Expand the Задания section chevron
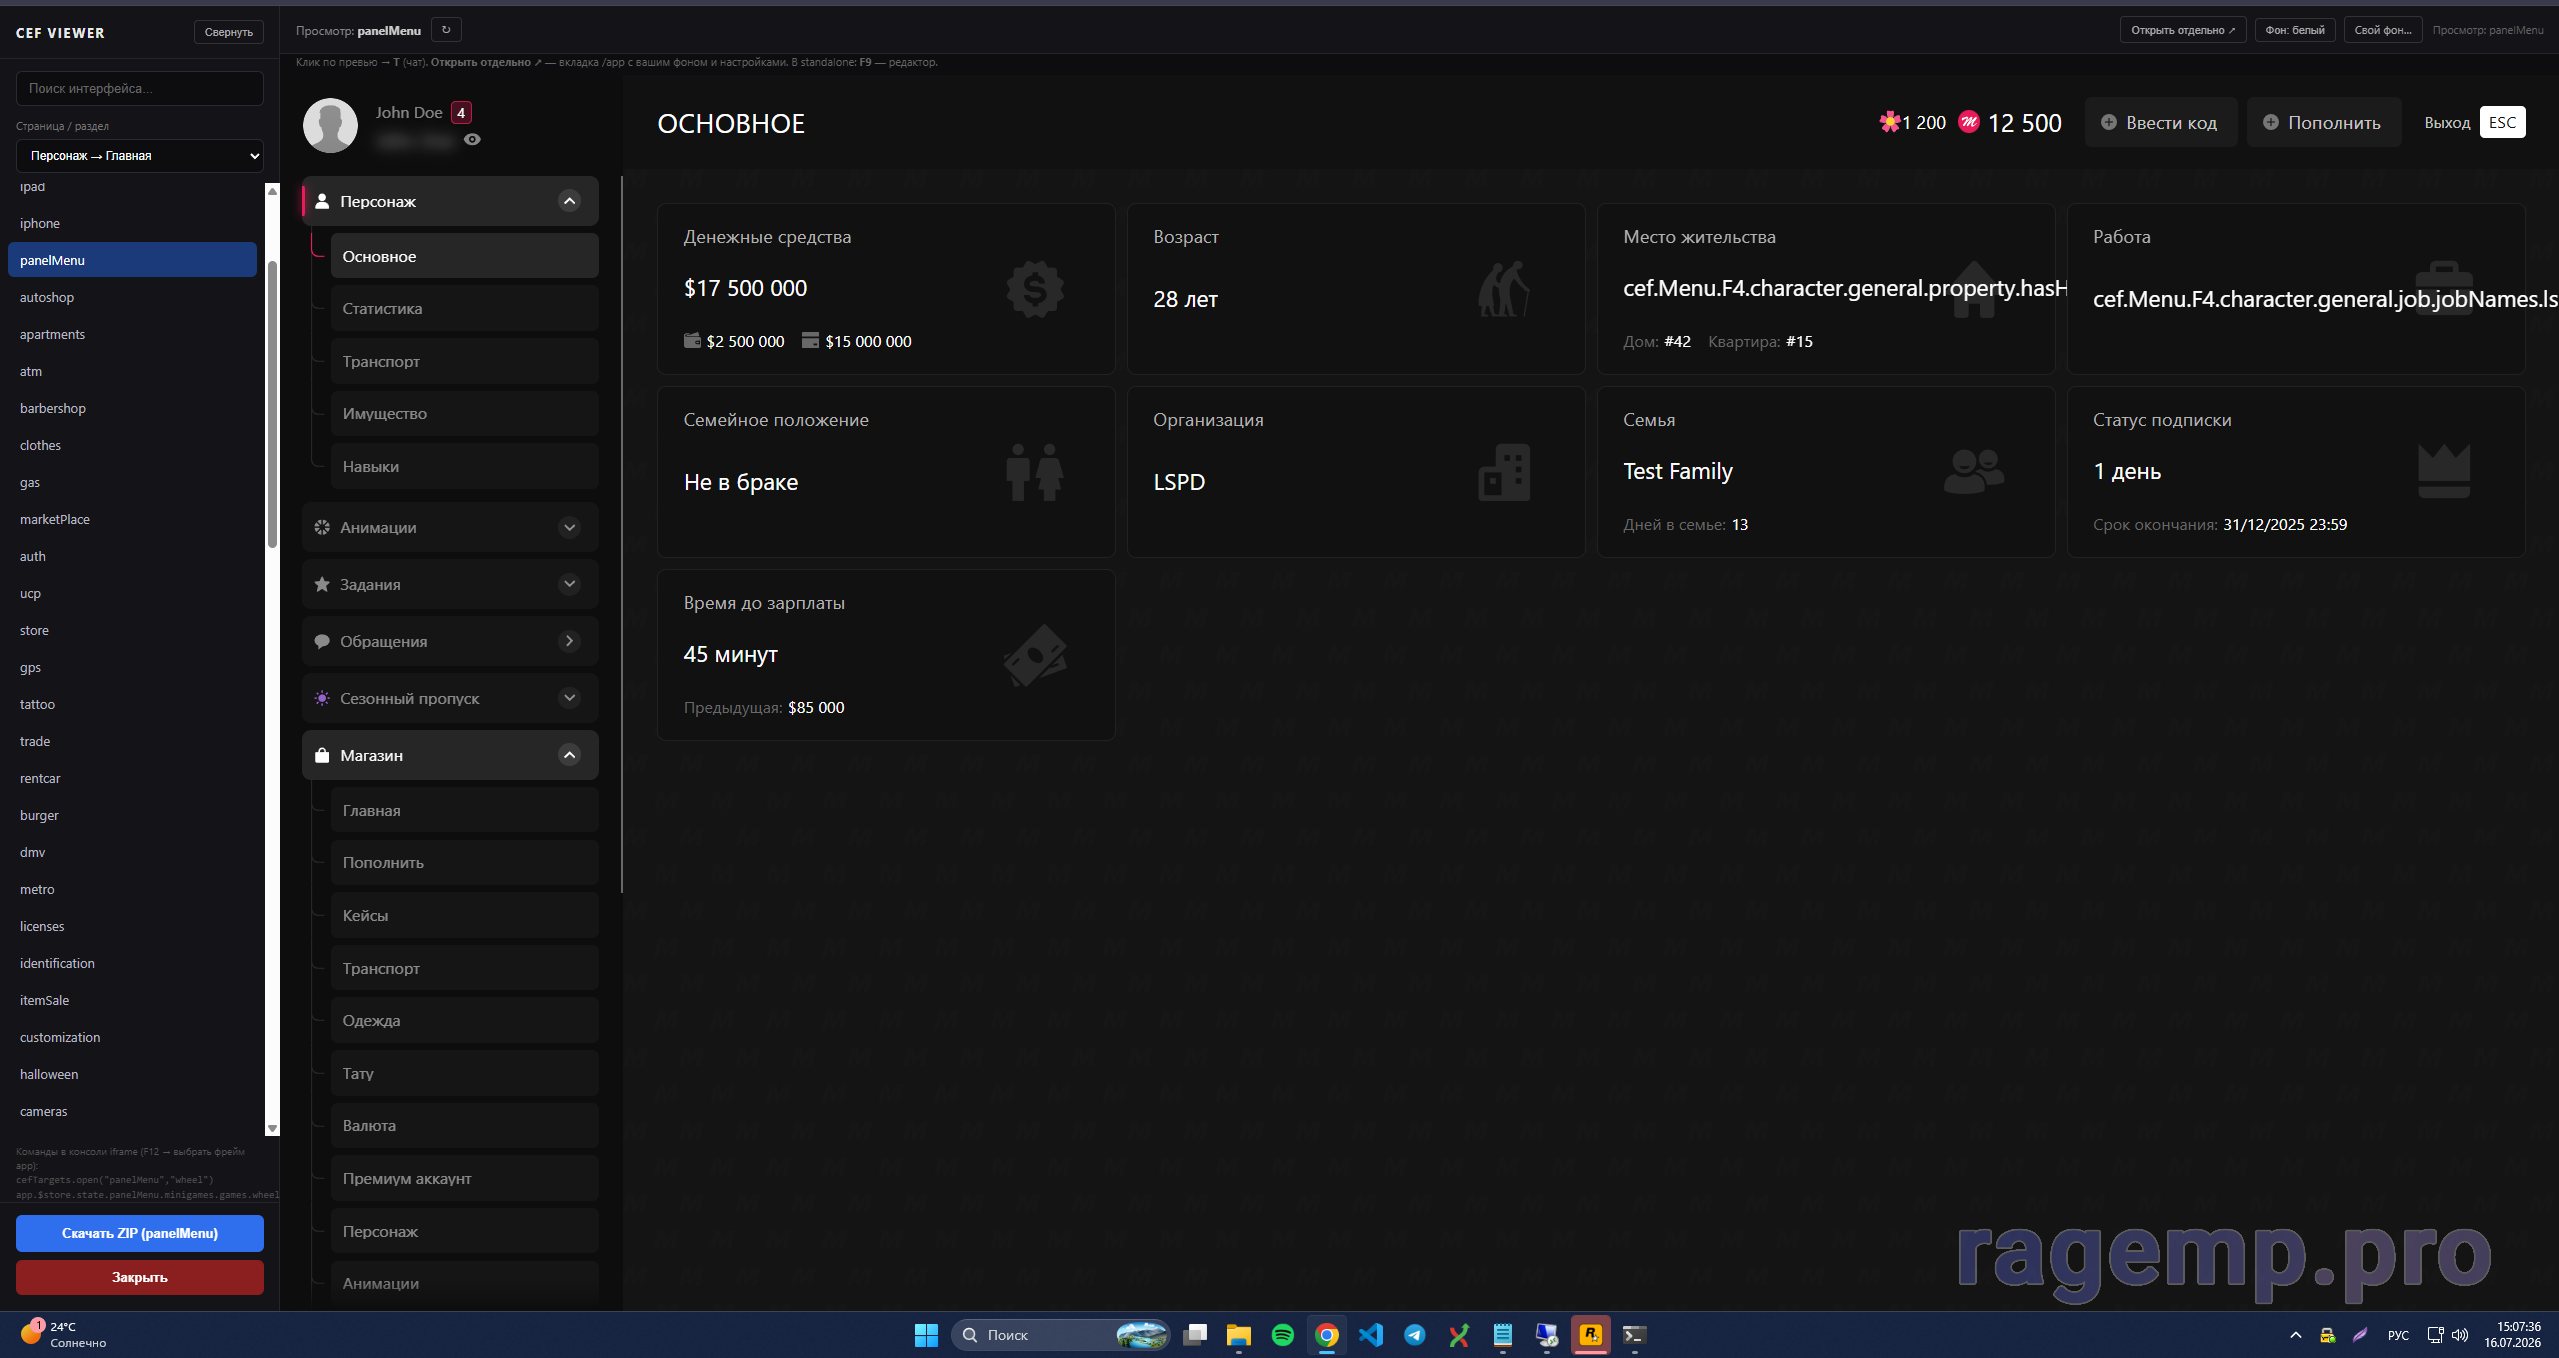 tap(569, 584)
